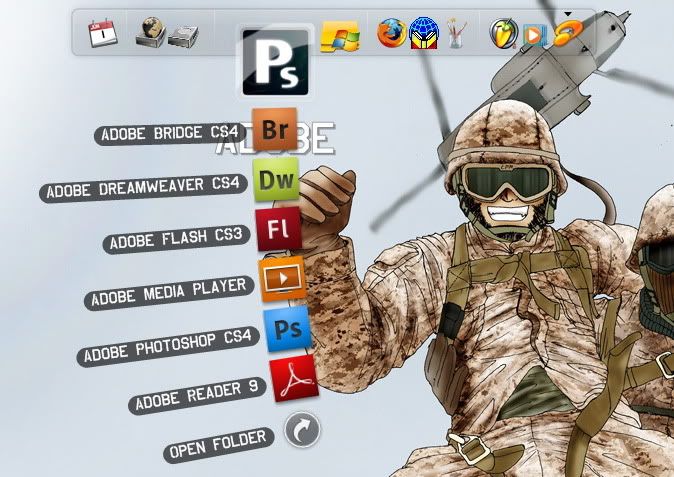The width and height of the screenshot is (674, 477).
Task: Click the 'Adobe Media Player' label
Action: pos(169,293)
